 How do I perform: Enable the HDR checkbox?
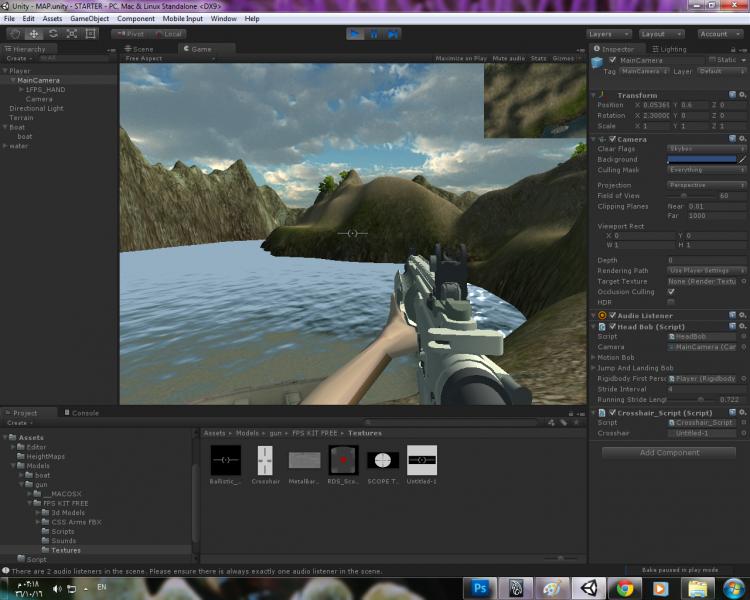tap(671, 302)
